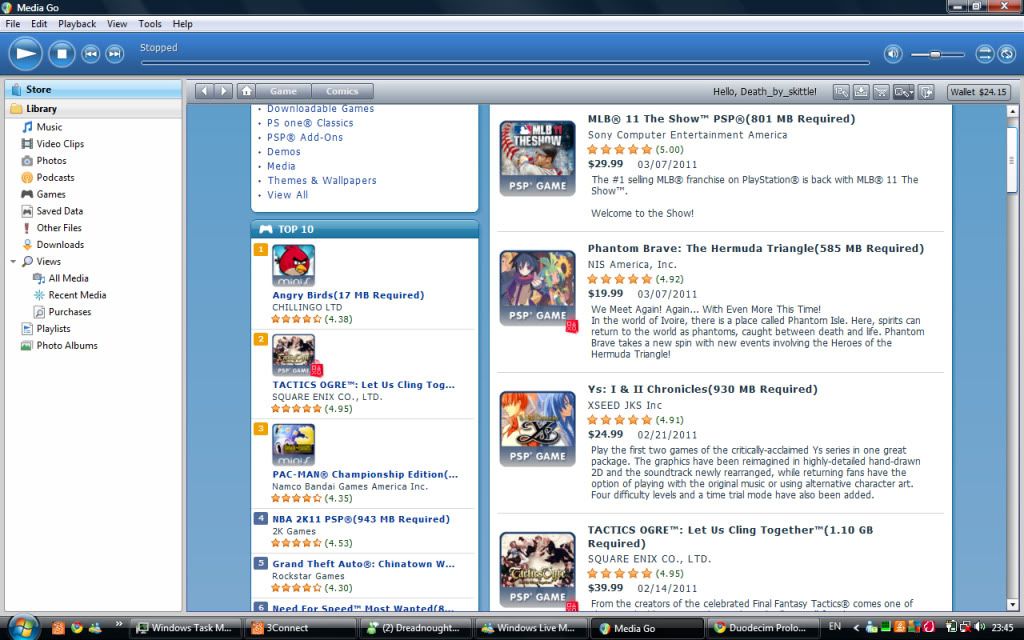Switch to the Game store tab

click(283, 91)
